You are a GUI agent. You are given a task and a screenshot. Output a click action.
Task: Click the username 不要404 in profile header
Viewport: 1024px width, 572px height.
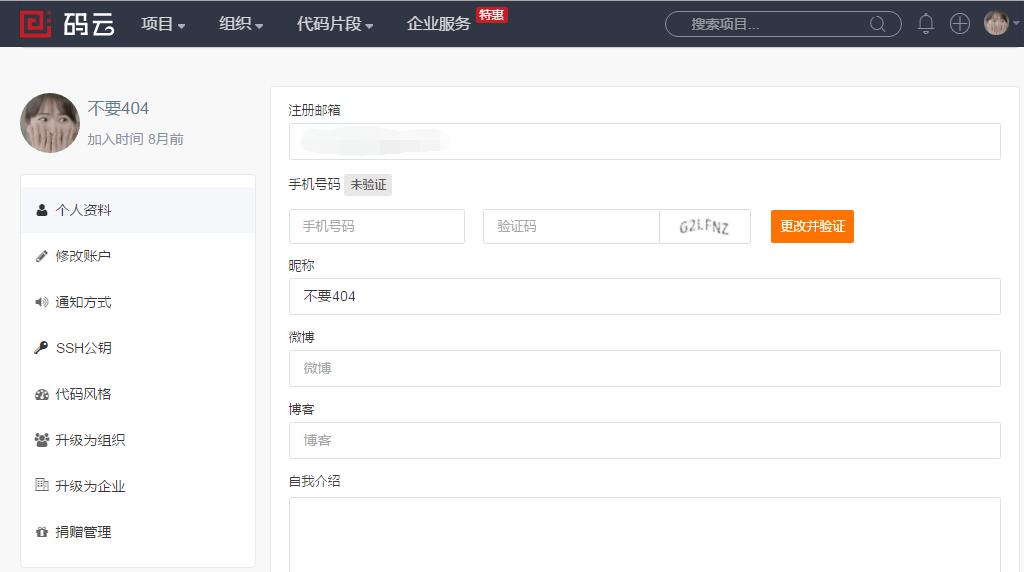coord(118,108)
